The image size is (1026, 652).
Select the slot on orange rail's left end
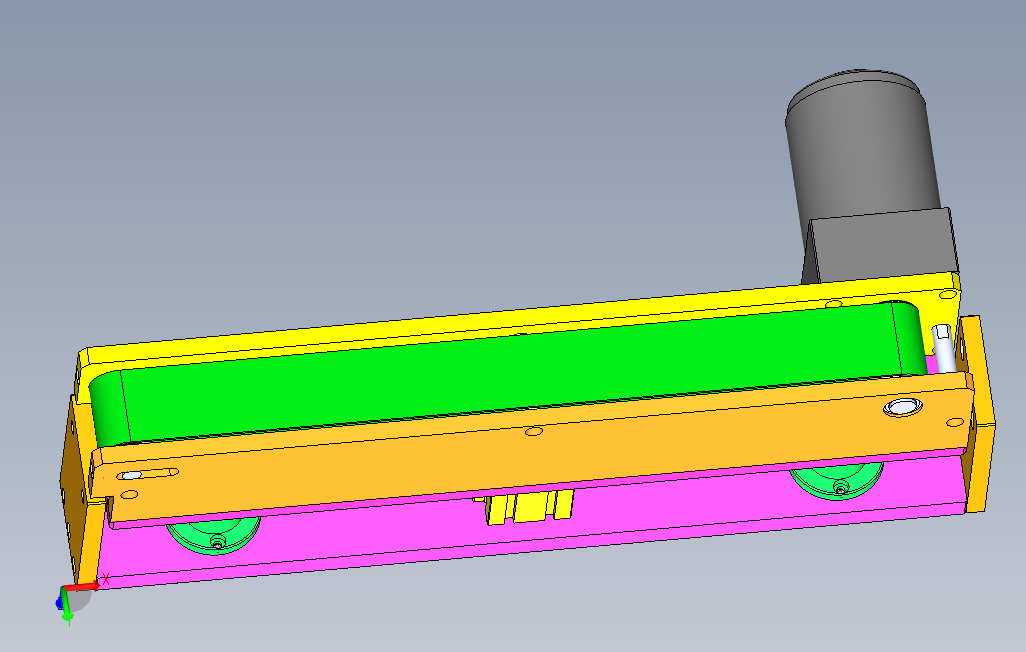148,473
